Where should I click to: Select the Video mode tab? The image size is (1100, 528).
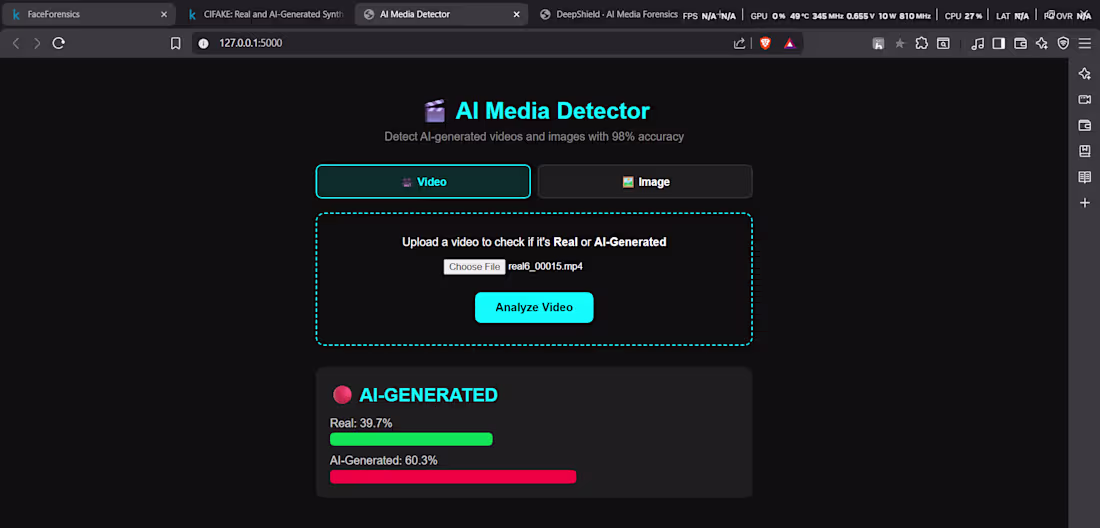coord(423,182)
